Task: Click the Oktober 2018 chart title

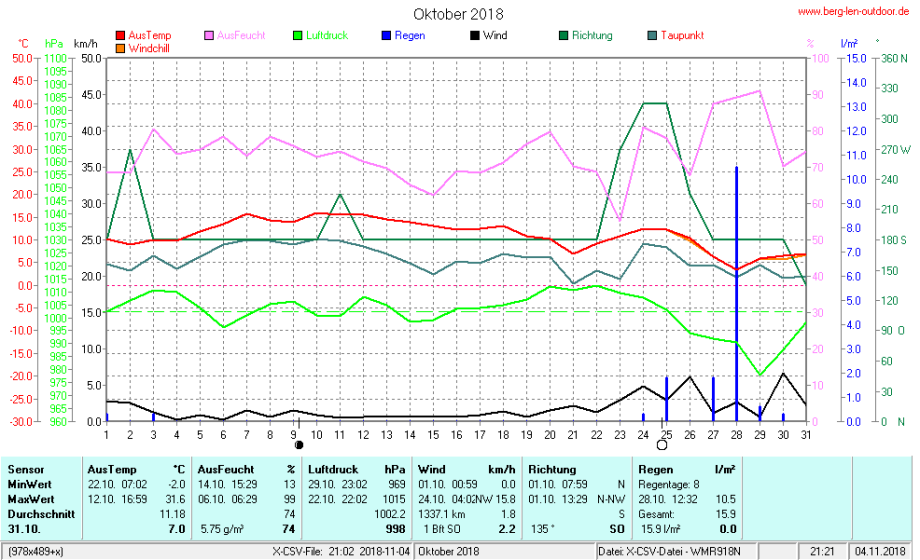Action: (x=459, y=15)
